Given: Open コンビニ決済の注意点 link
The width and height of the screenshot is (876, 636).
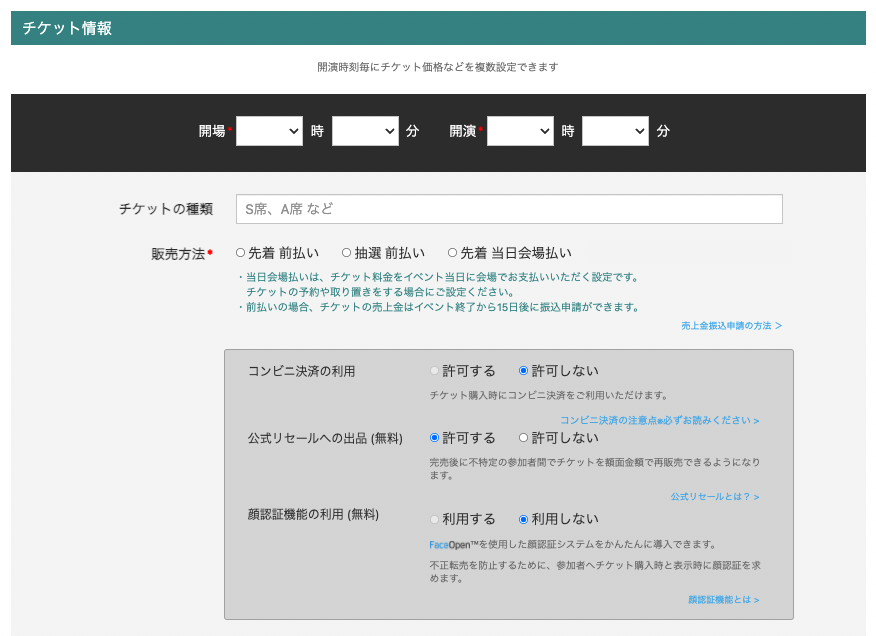Looking at the screenshot, I should coord(660,420).
